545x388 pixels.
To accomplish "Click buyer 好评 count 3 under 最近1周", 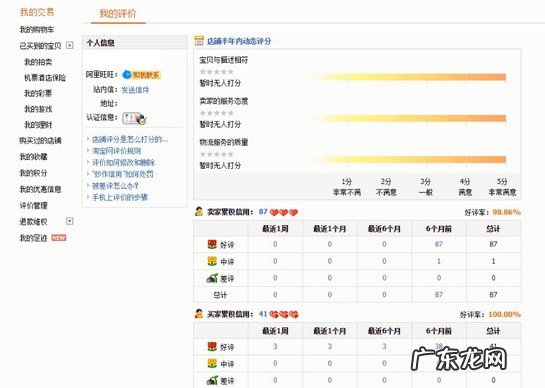I will tap(275, 346).
